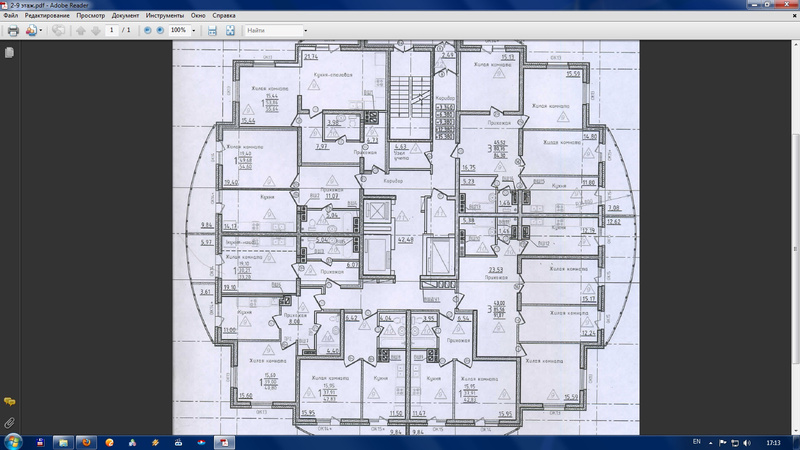The image size is (800, 450).
Task: Click the zoom in button
Action: pyautogui.click(x=160, y=31)
